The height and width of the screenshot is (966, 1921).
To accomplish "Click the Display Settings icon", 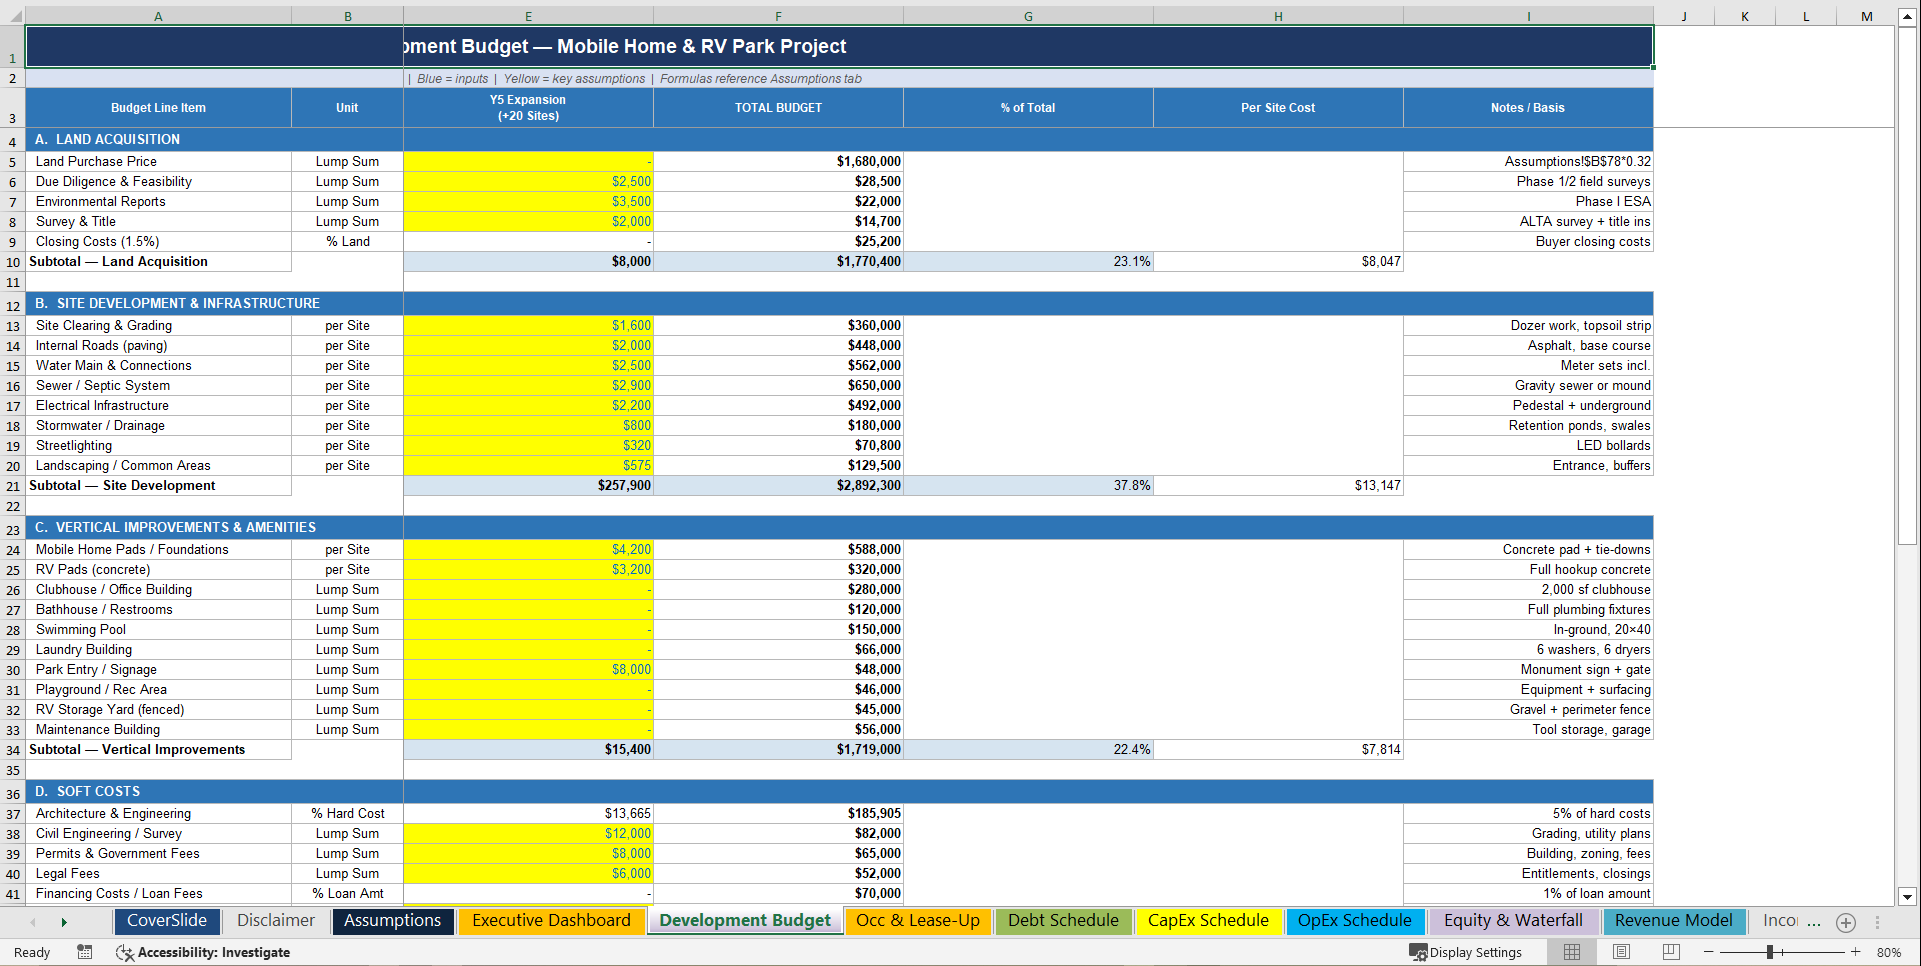I will (1416, 952).
